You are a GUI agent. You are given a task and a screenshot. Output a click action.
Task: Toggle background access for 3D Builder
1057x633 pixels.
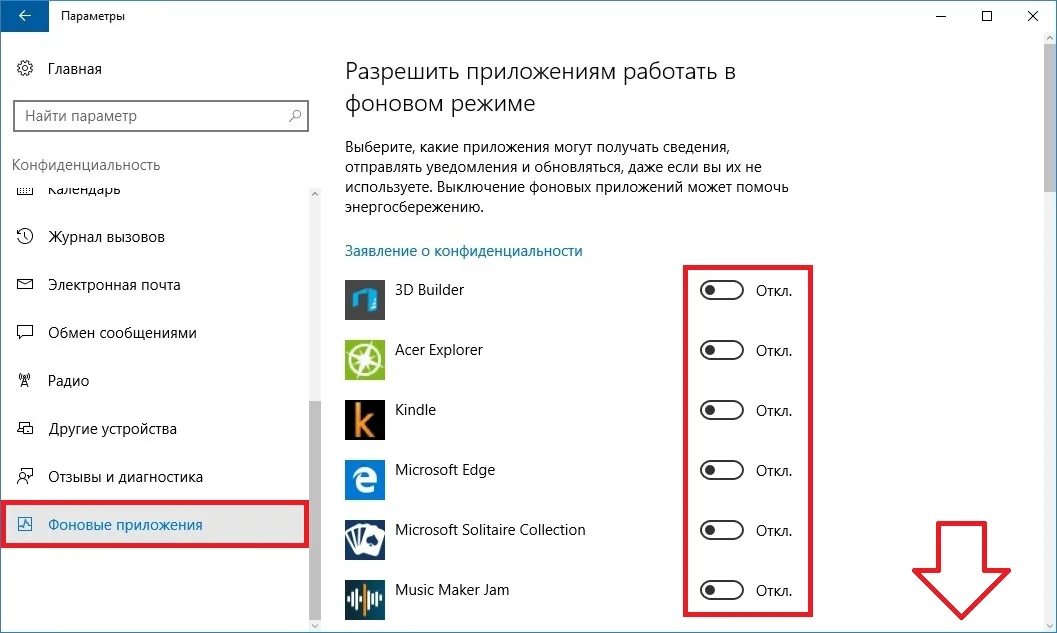click(721, 291)
